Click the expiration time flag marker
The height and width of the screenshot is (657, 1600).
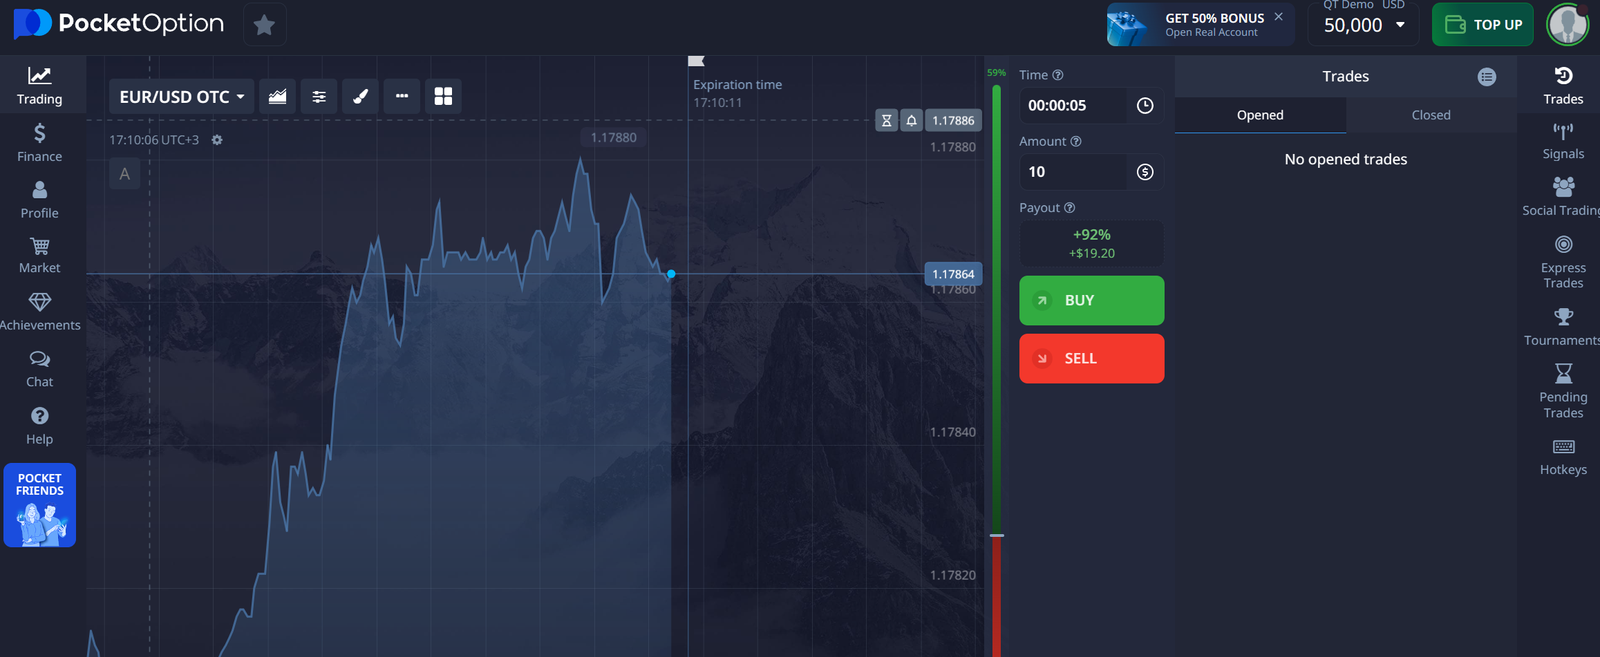[x=696, y=61]
